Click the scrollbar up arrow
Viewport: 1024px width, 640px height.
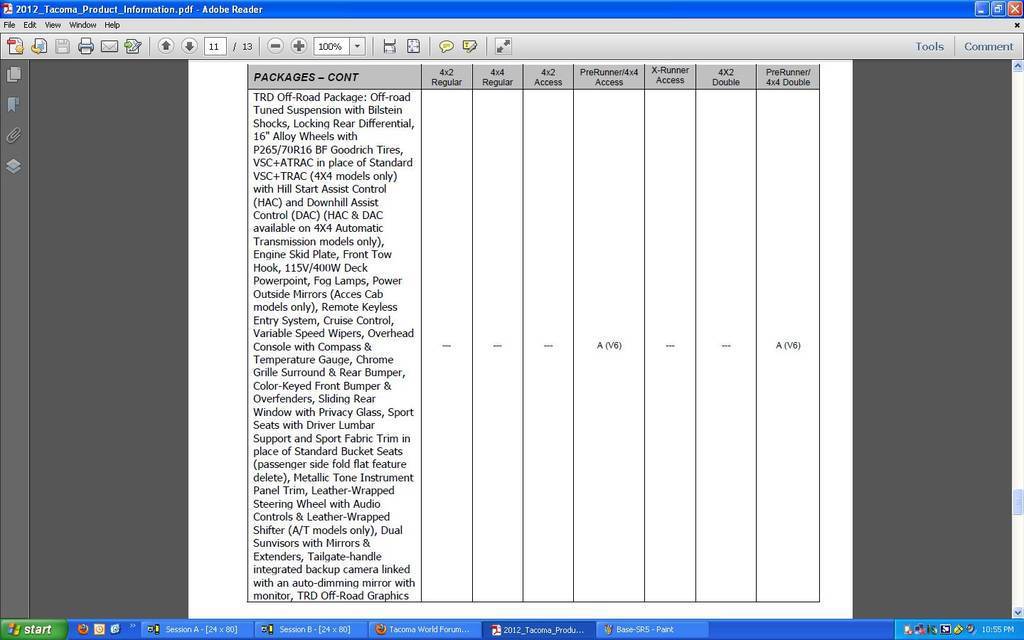[1017, 66]
